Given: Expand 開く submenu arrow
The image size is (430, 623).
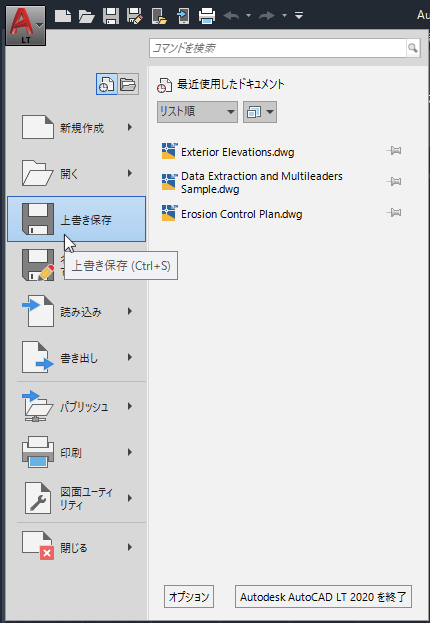Looking at the screenshot, I should [130, 173].
